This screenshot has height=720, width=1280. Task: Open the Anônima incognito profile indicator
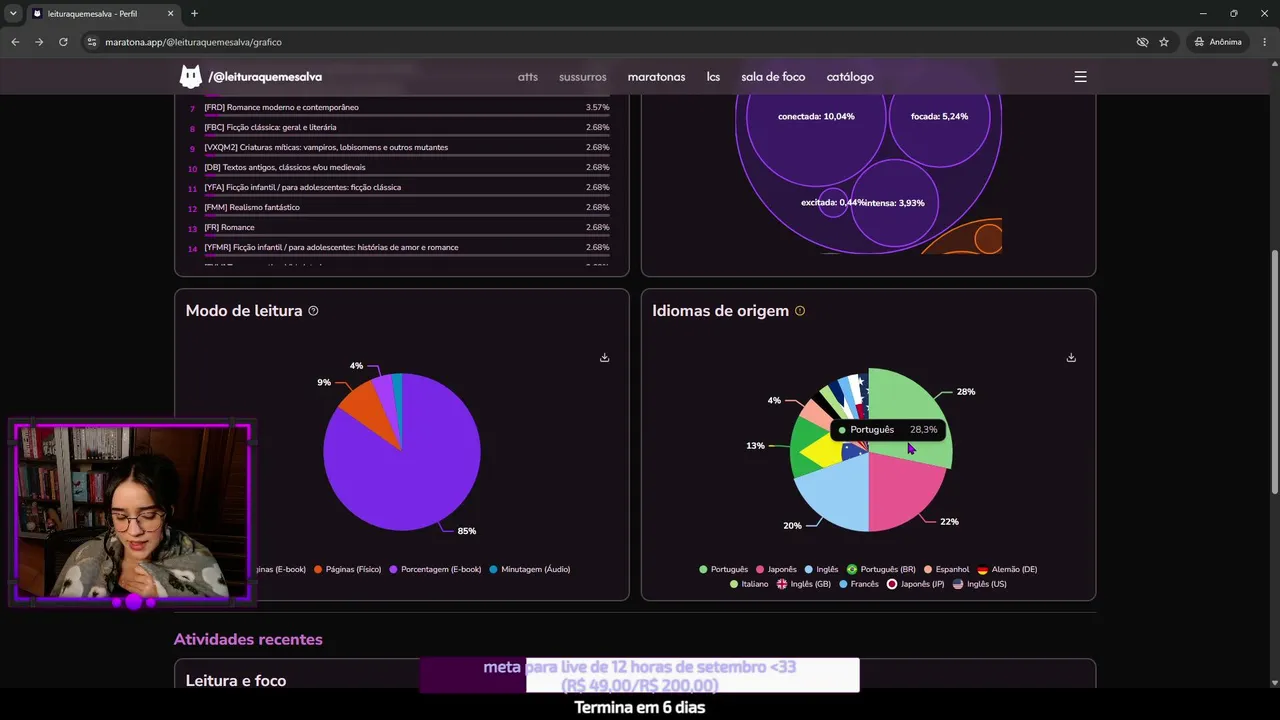pos(1218,42)
